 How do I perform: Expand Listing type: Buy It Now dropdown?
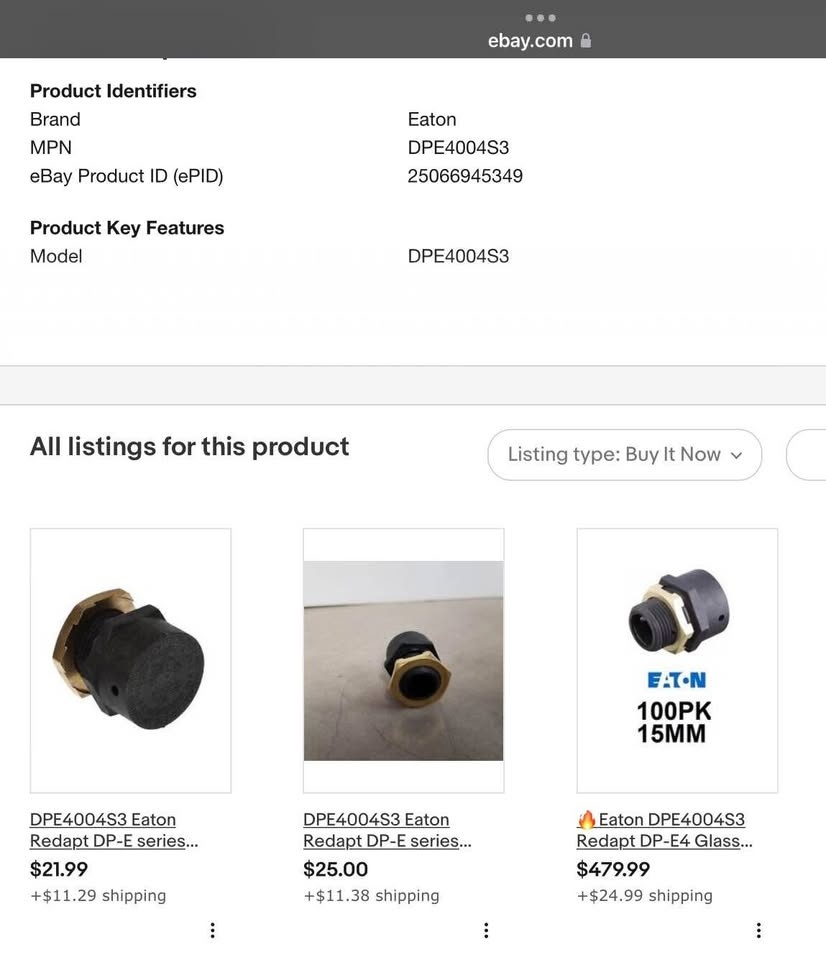[625, 454]
